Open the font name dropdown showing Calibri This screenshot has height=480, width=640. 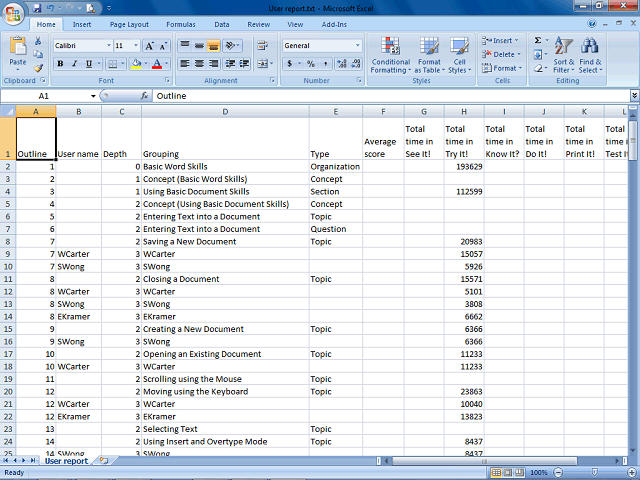coord(83,45)
